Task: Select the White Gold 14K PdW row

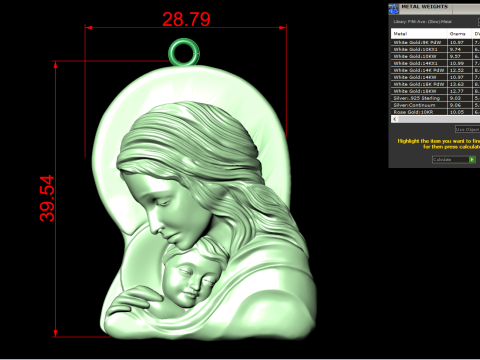Action: tap(435, 70)
